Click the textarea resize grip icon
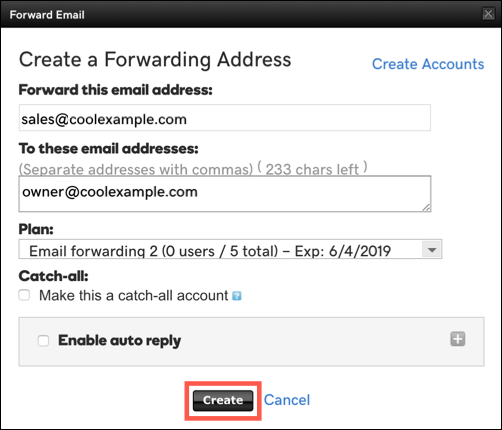Screen dimensions: 502x430 [x=426, y=208]
